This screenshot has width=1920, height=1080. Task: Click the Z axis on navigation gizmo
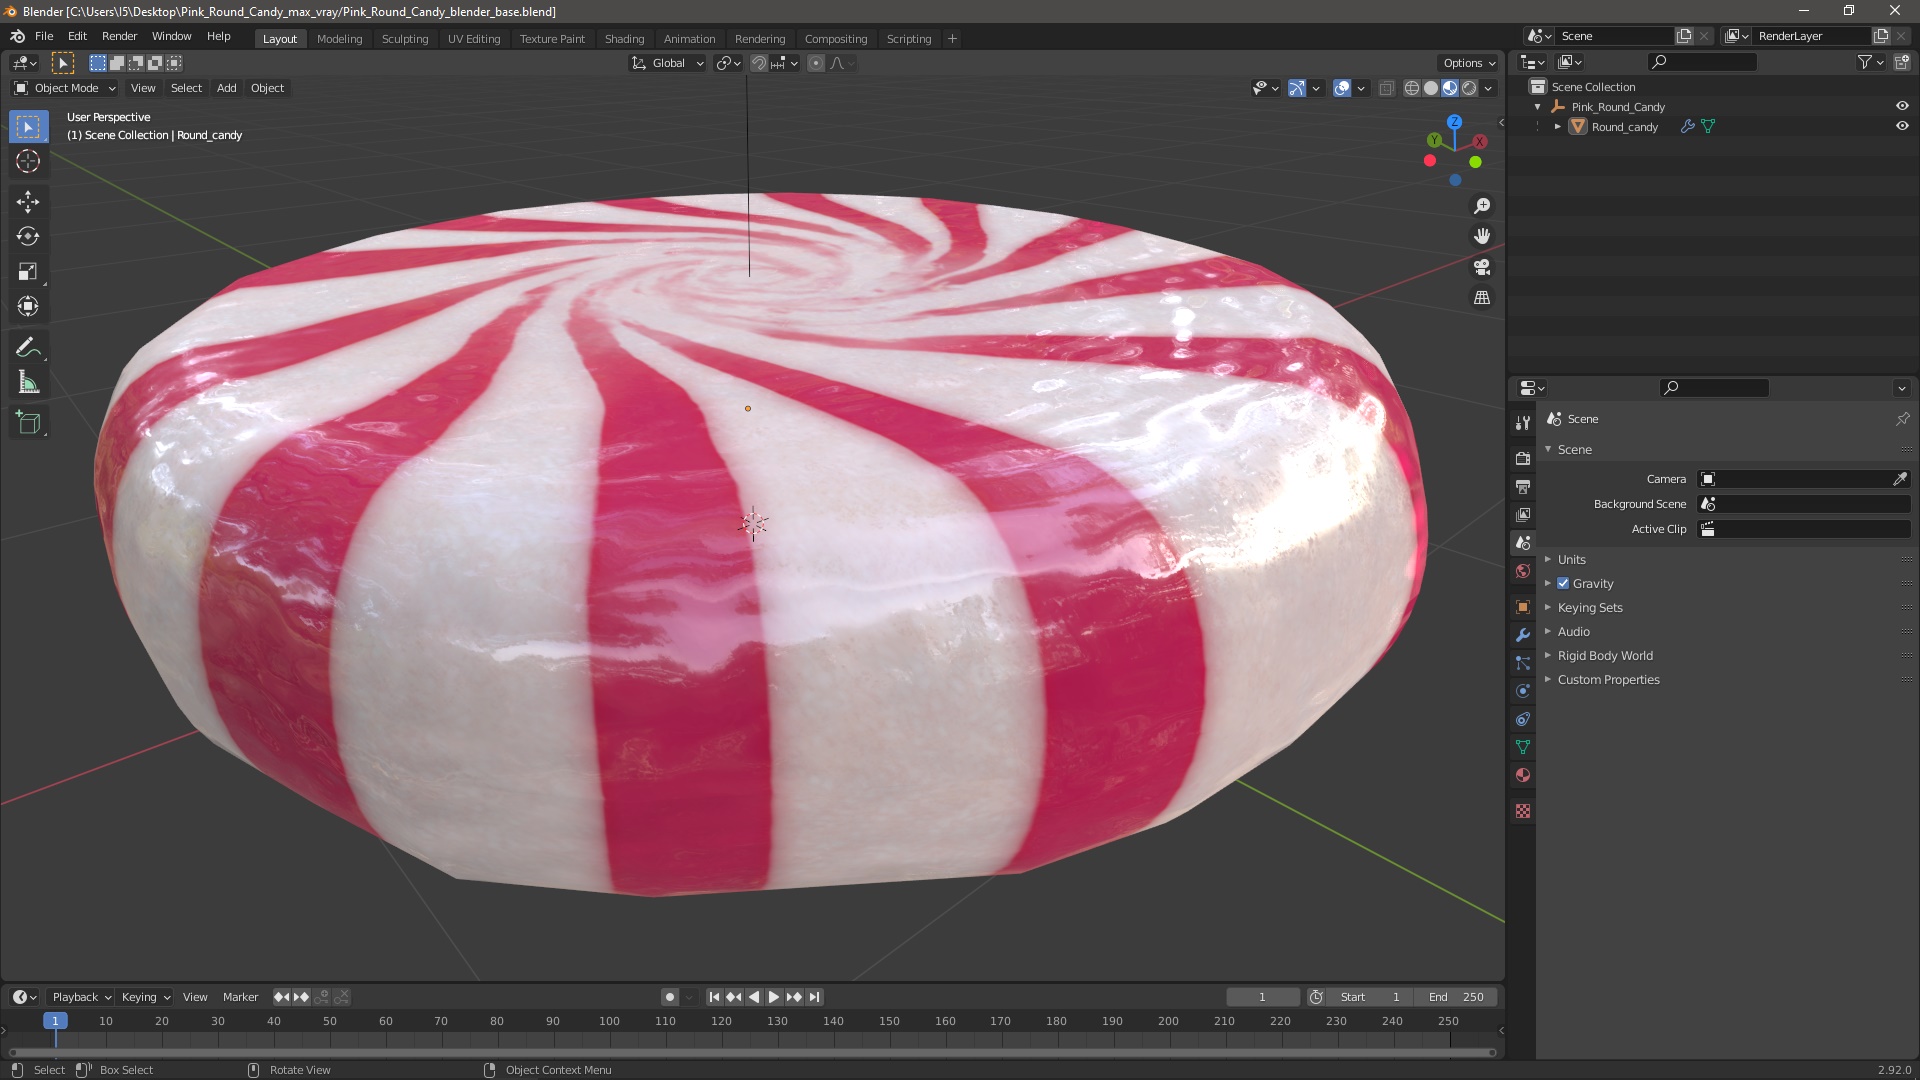1454,121
